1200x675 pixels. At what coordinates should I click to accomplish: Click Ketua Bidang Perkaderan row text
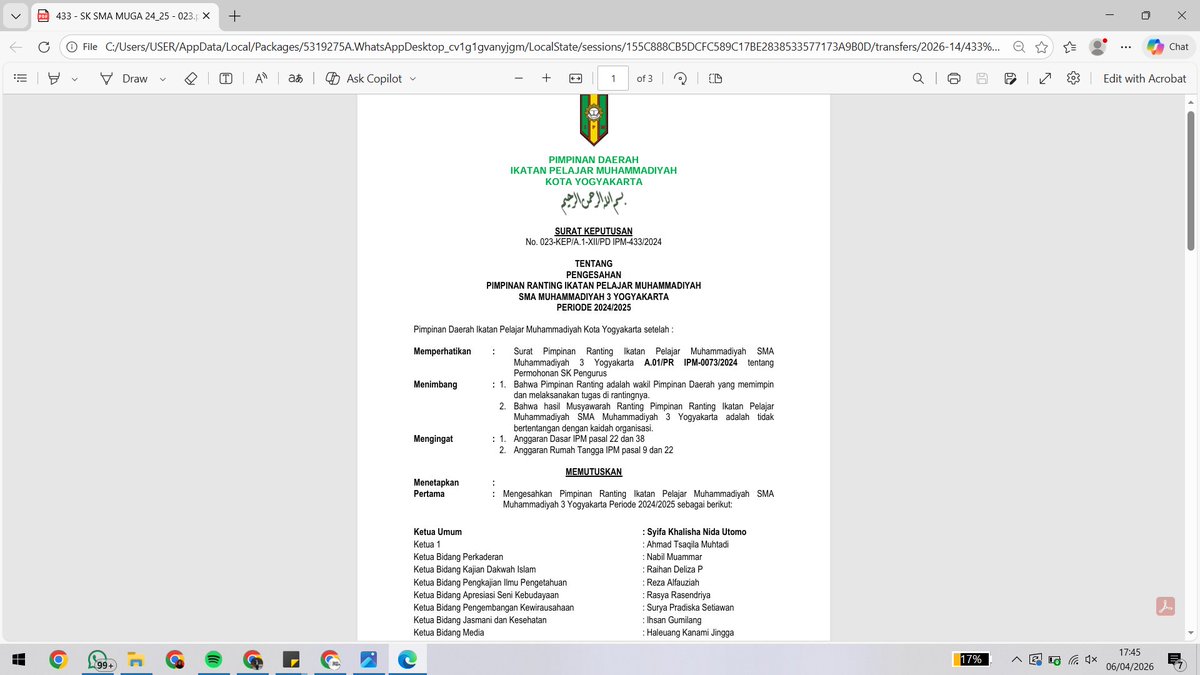tap(458, 556)
